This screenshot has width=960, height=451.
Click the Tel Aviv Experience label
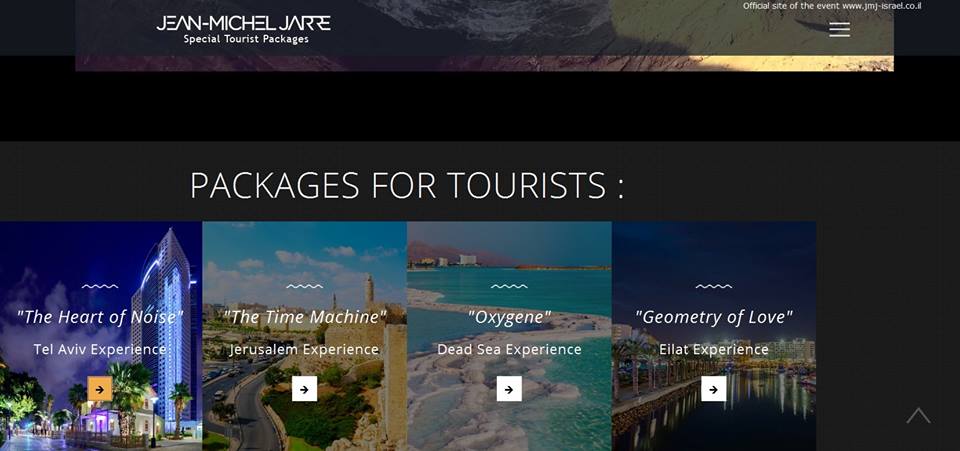[x=100, y=349]
